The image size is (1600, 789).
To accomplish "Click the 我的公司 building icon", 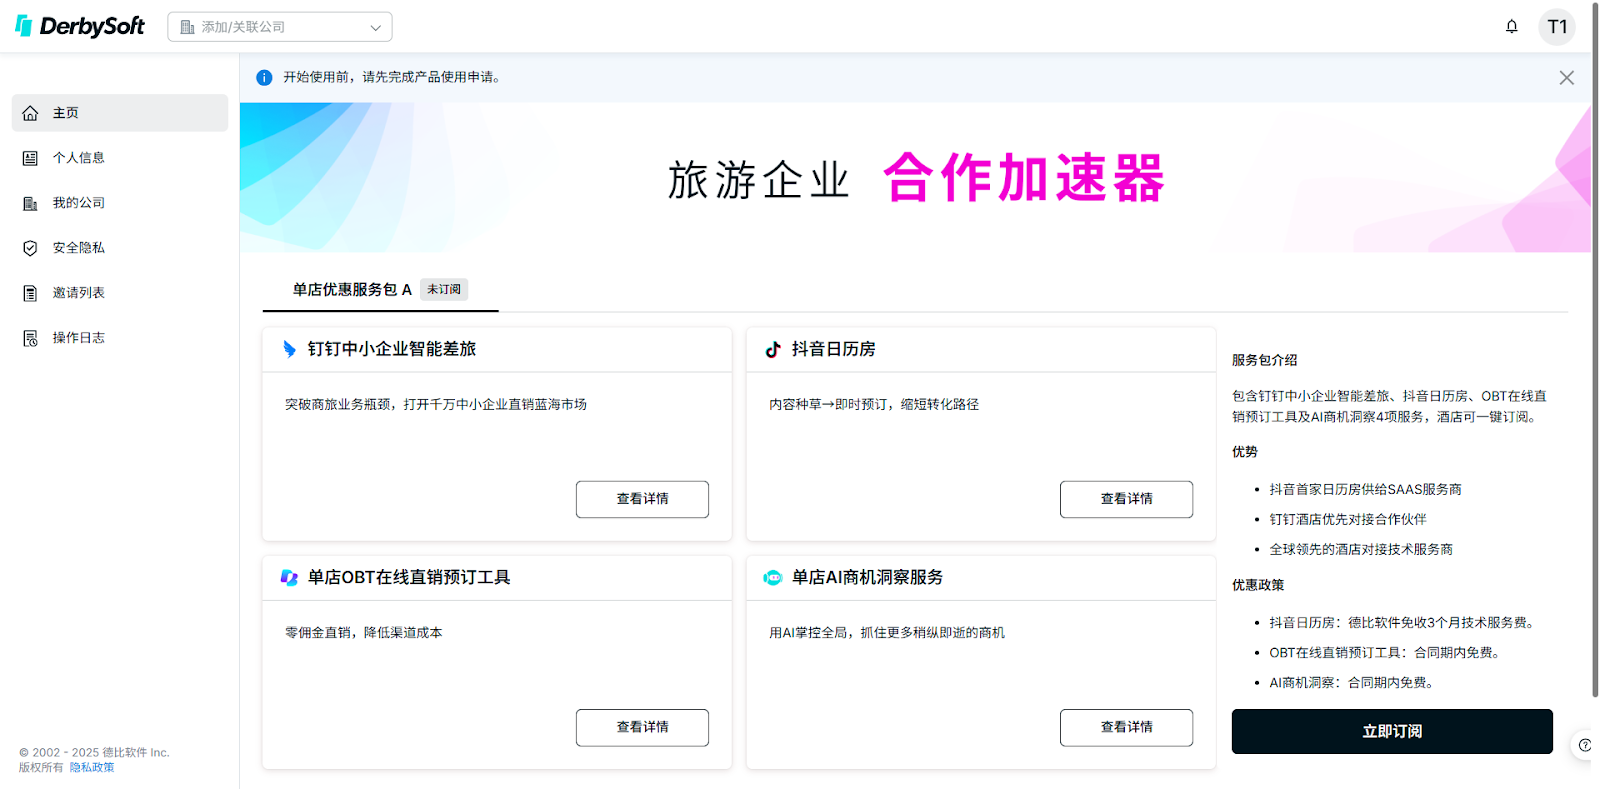I will [31, 203].
